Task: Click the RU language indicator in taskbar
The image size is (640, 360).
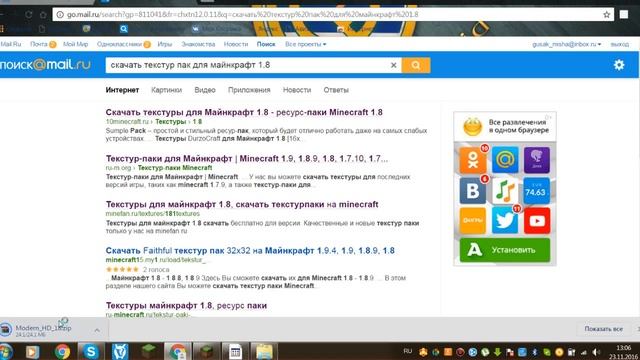Action: (x=407, y=351)
